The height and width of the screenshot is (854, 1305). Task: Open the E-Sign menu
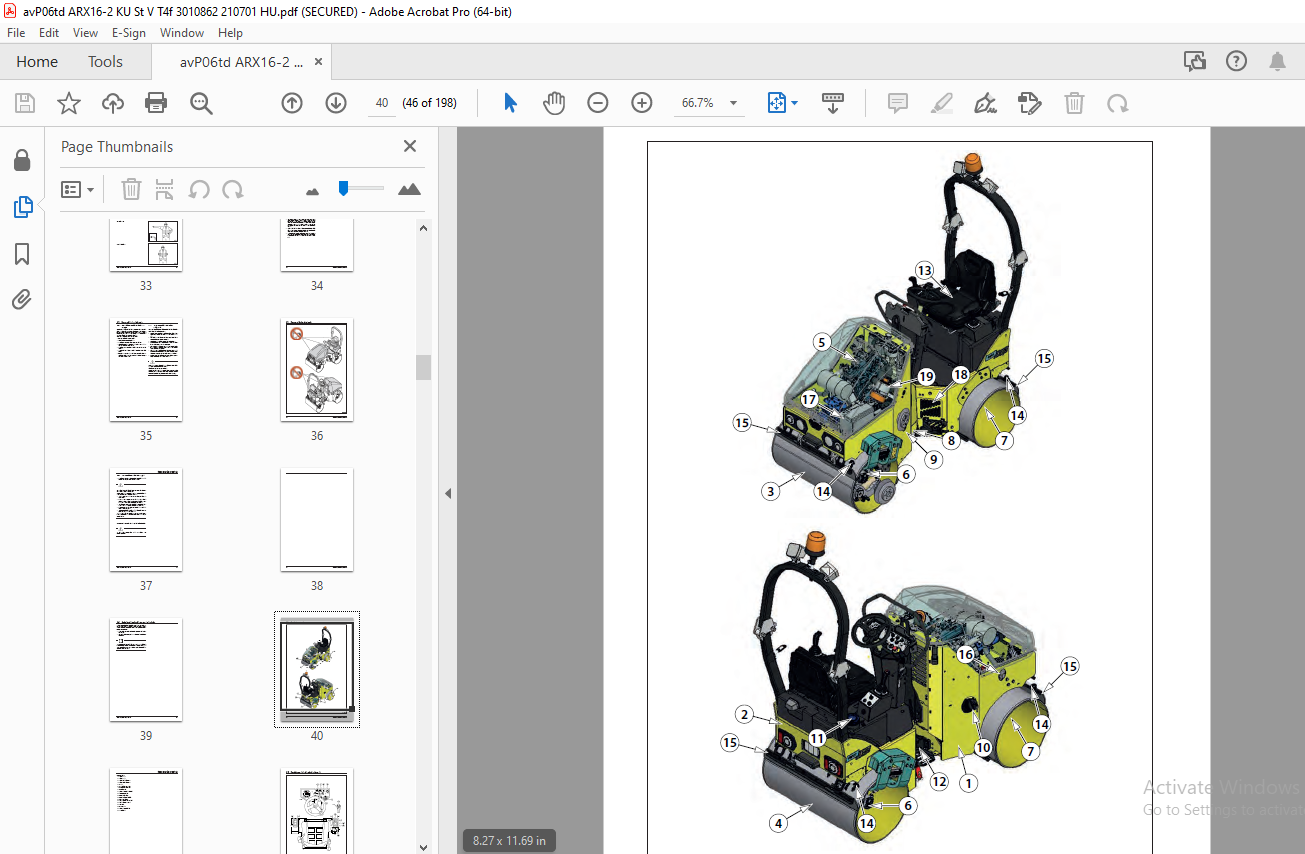pos(129,33)
